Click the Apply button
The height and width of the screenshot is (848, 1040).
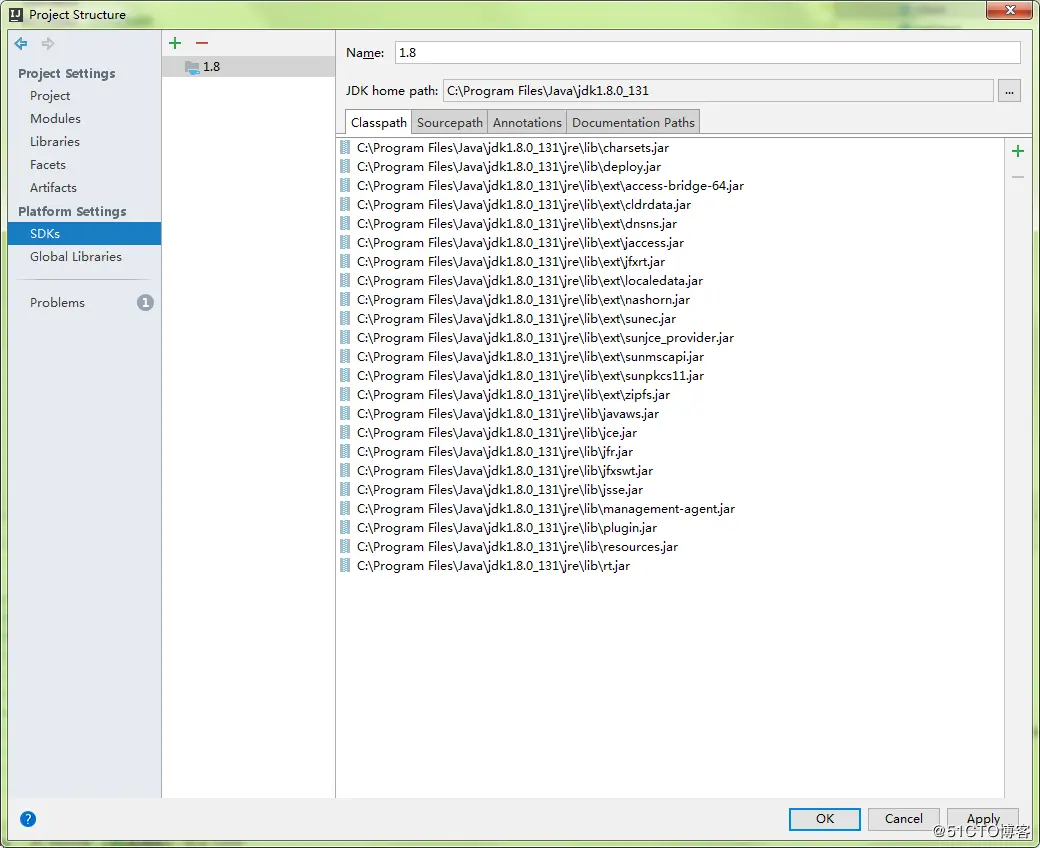(x=983, y=819)
